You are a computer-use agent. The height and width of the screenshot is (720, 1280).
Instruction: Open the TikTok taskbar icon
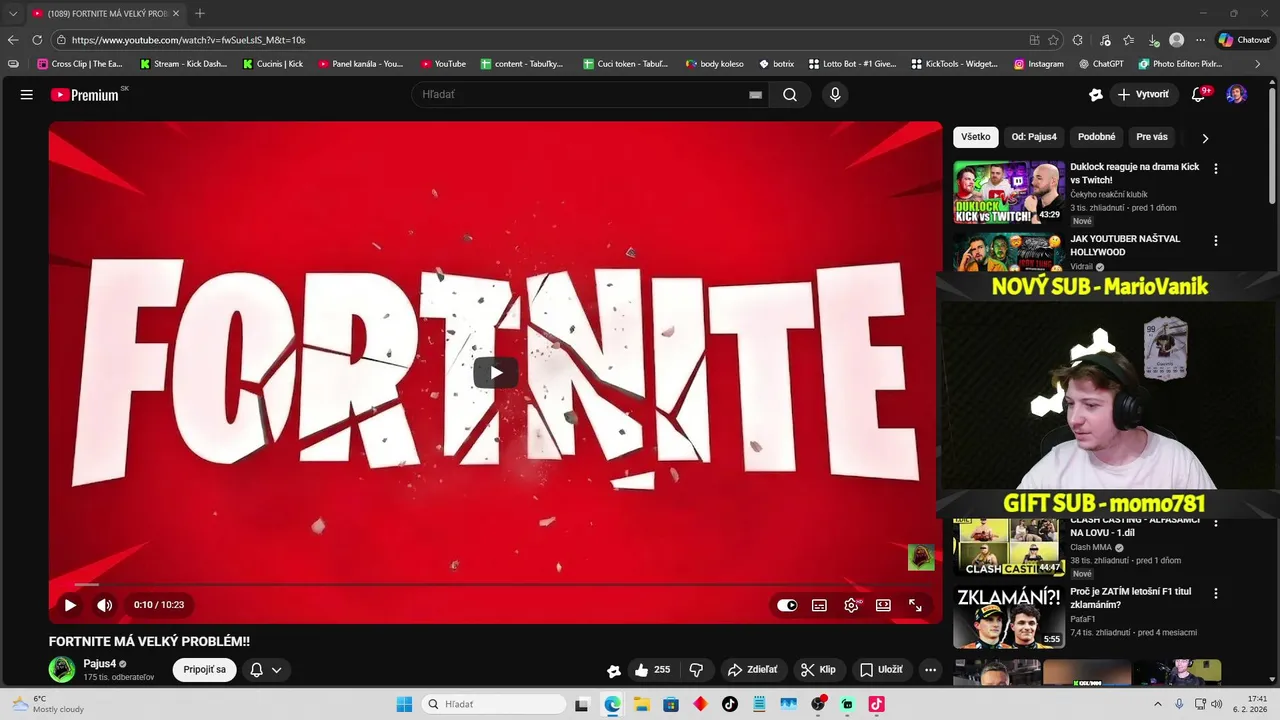[x=730, y=704]
